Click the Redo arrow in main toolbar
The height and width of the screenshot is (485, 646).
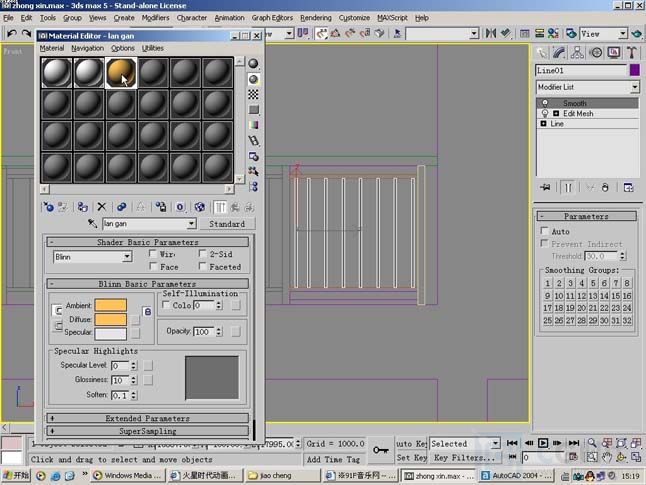coord(26,33)
